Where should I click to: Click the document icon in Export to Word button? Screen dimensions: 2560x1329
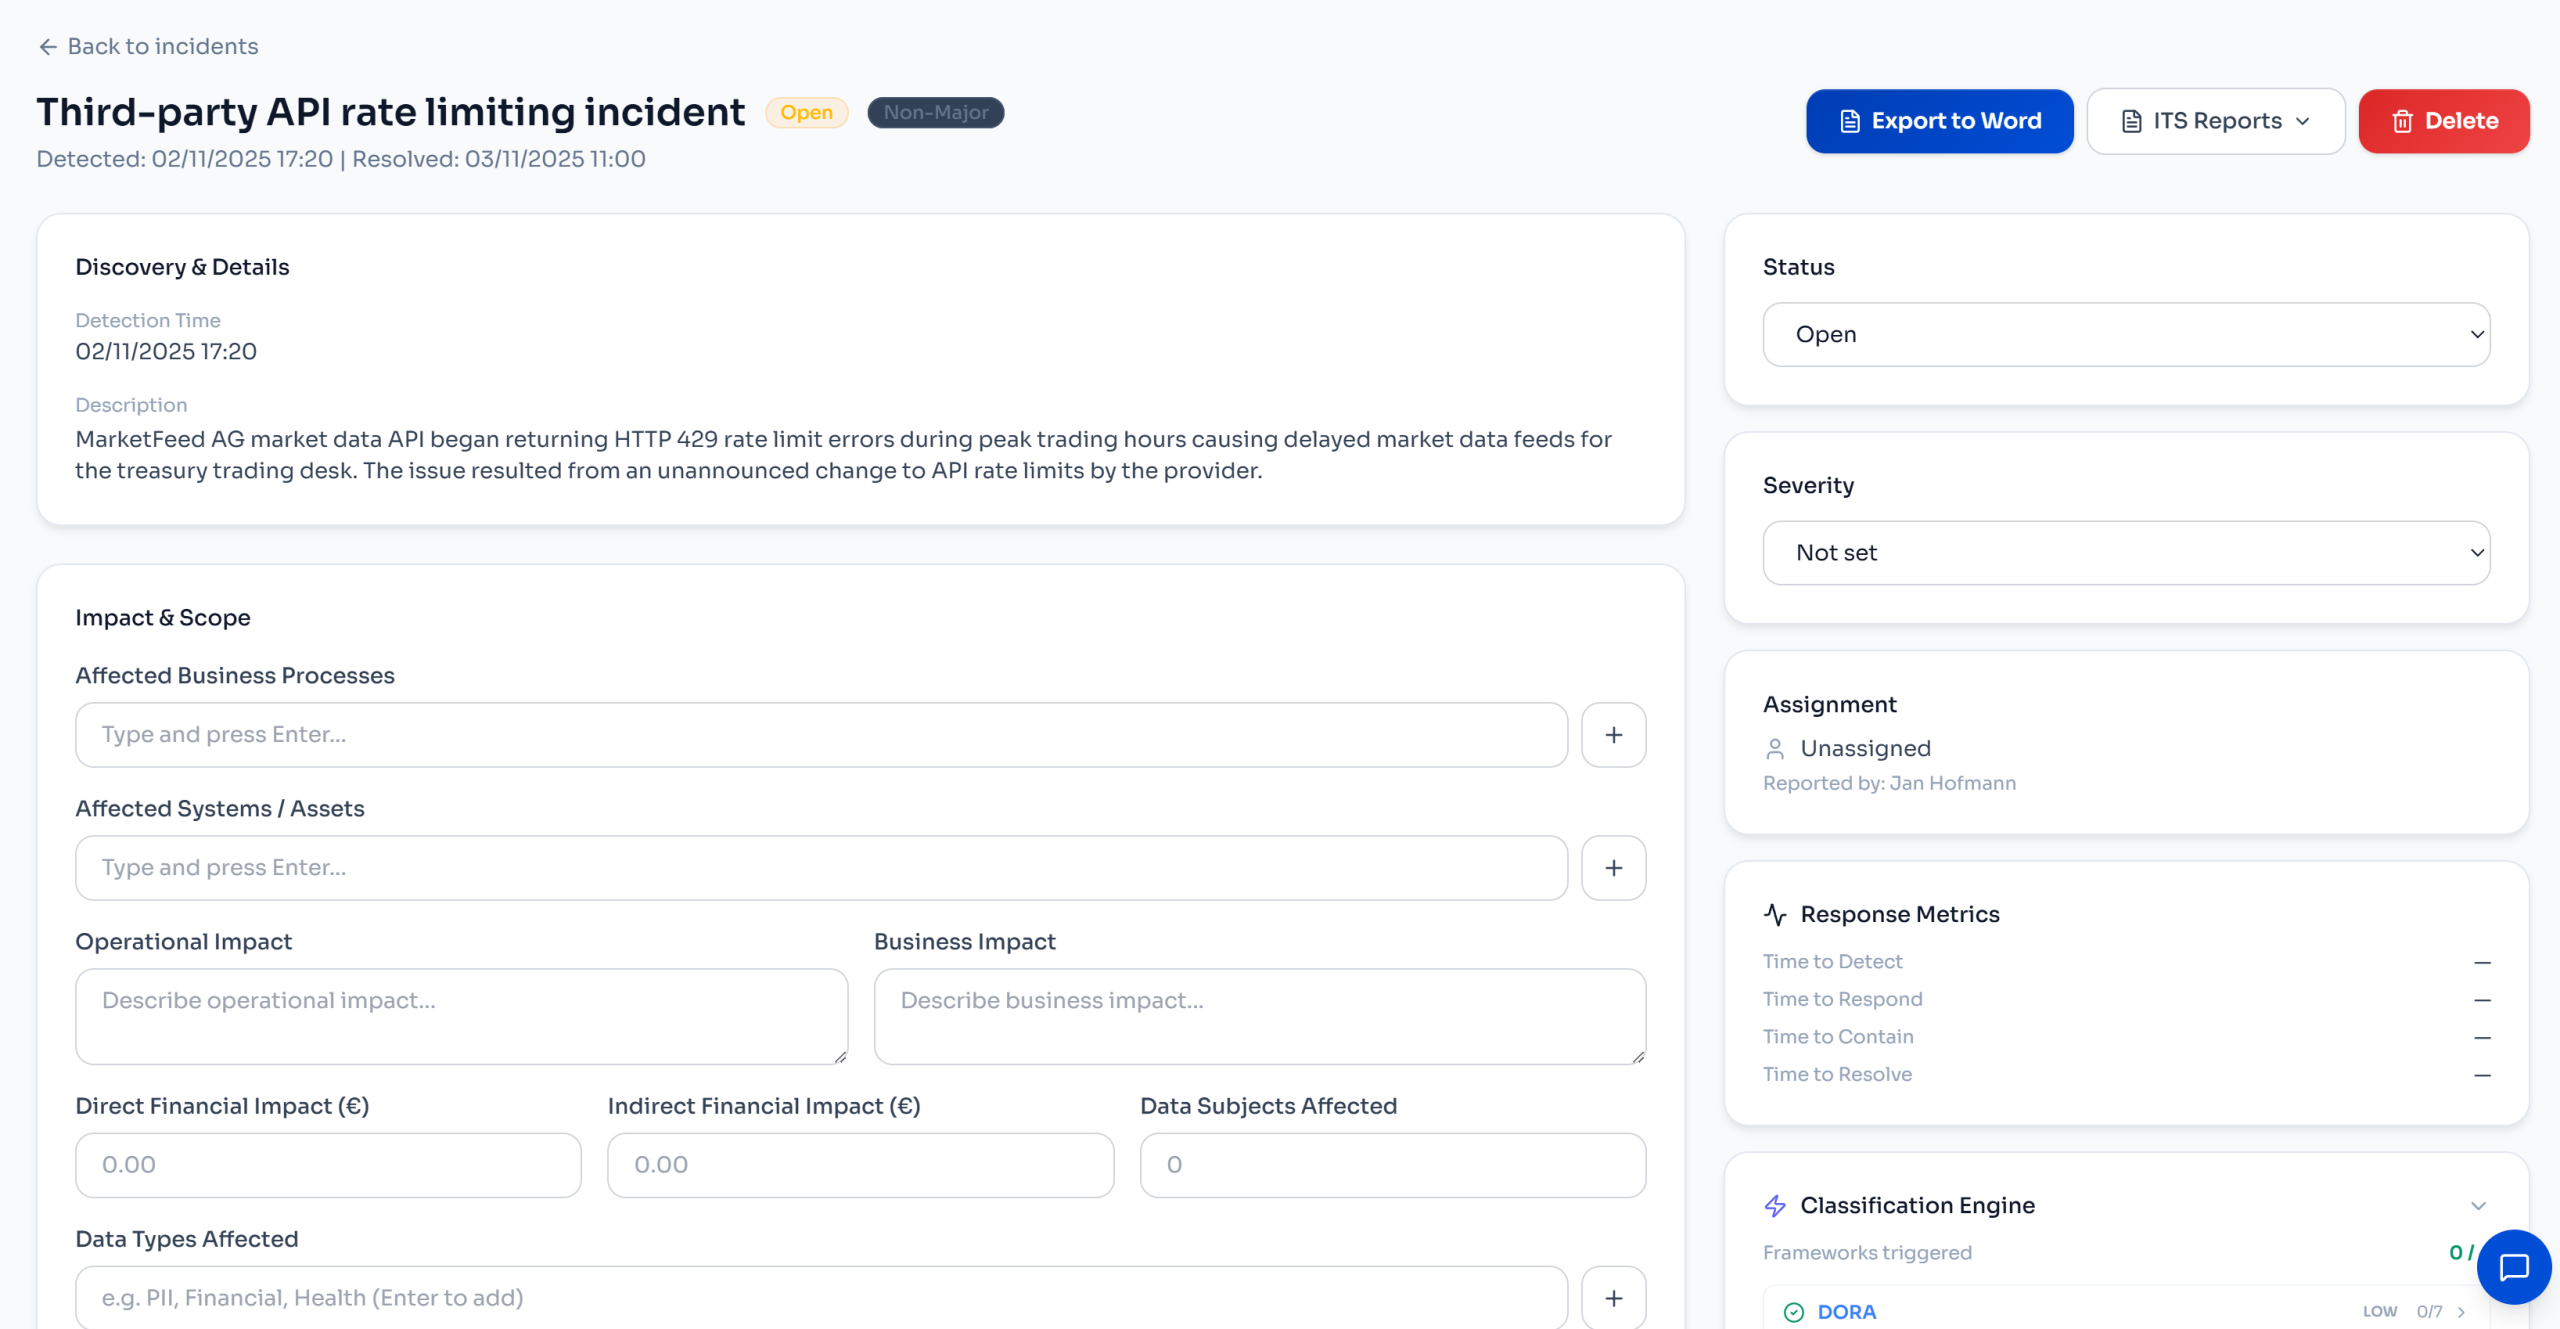click(x=1850, y=120)
